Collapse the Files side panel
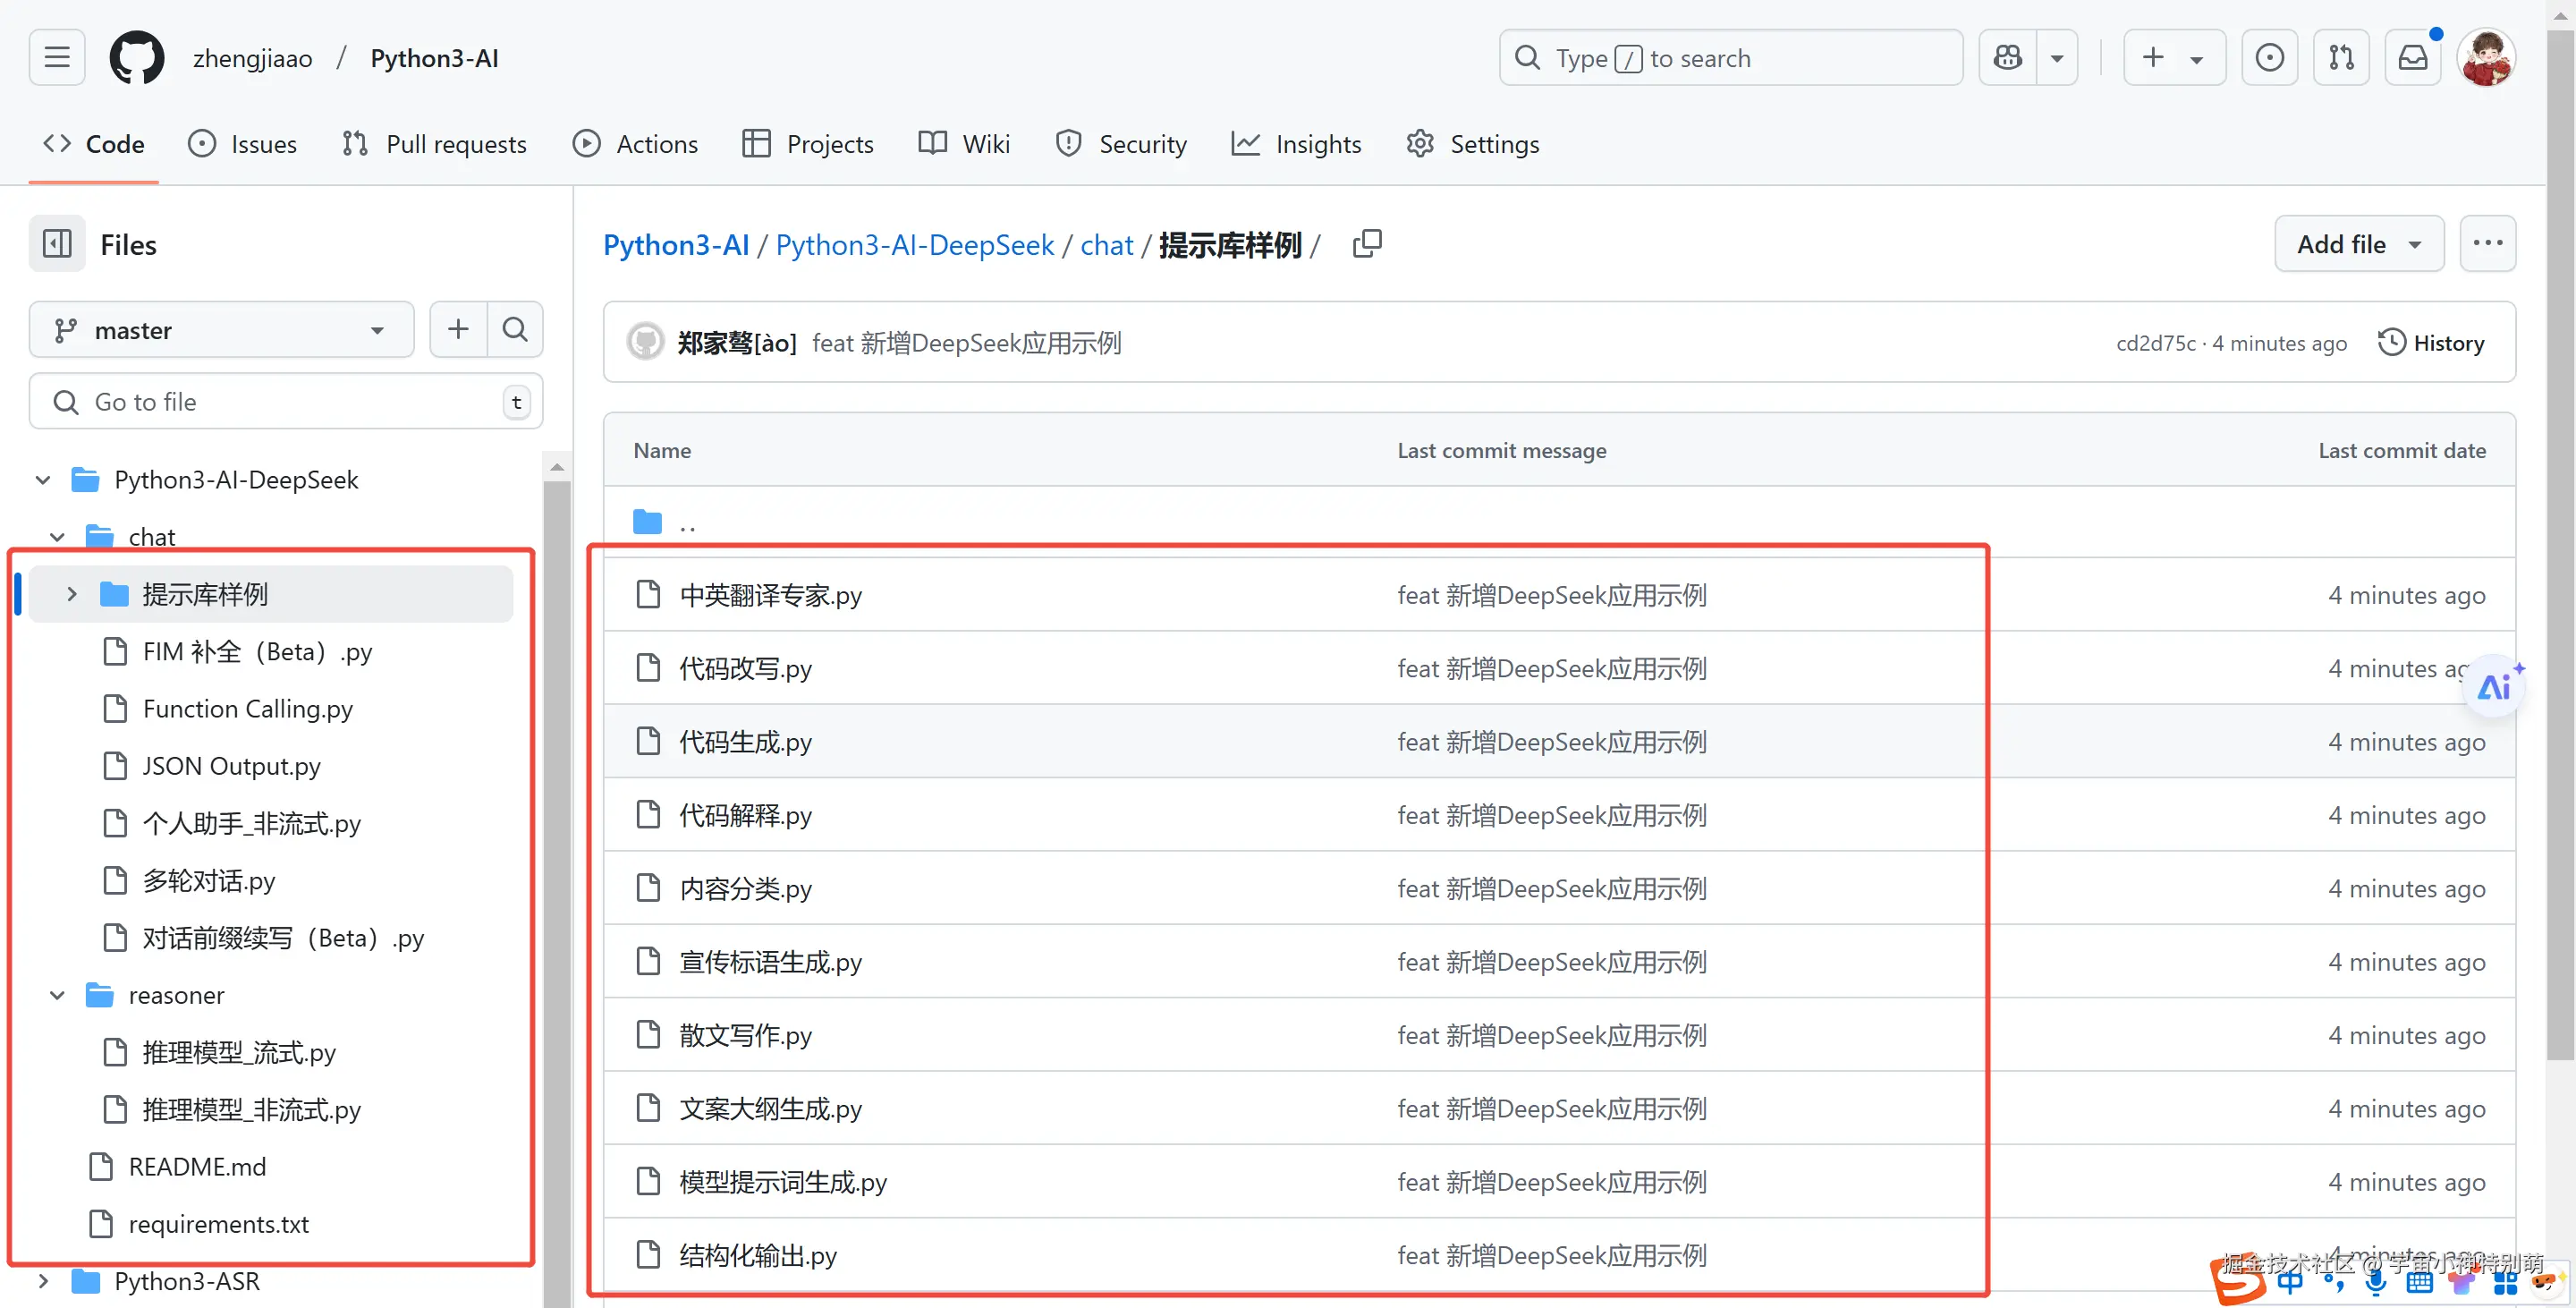 click(x=56, y=243)
